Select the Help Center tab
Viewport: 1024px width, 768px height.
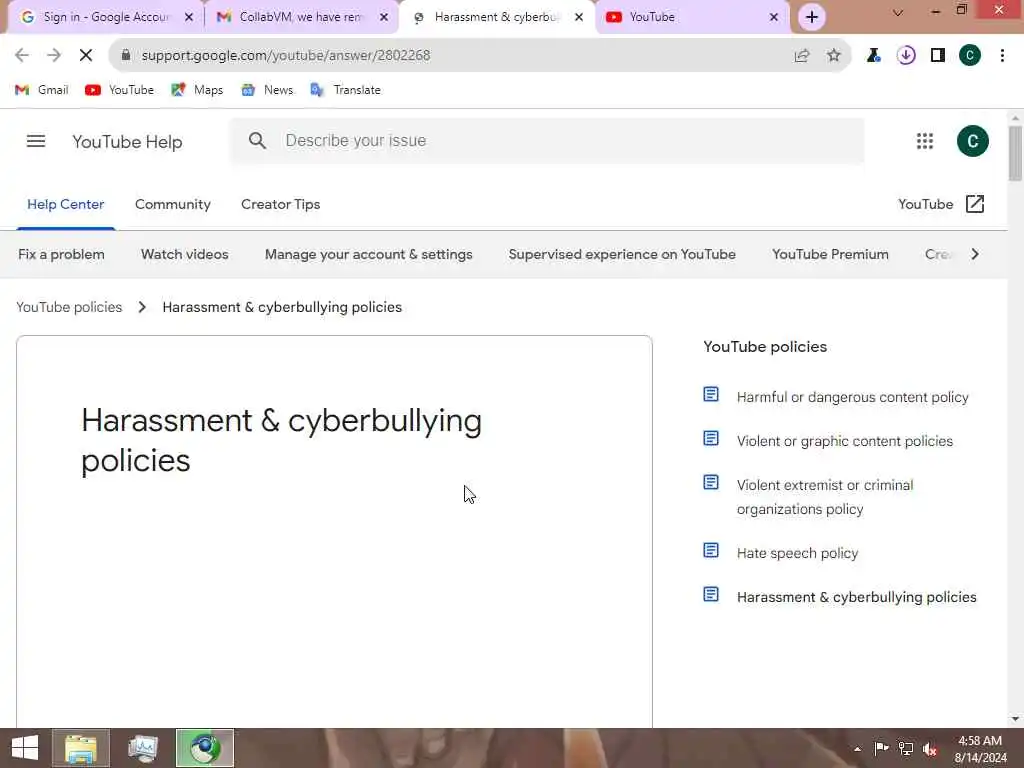pyautogui.click(x=65, y=204)
